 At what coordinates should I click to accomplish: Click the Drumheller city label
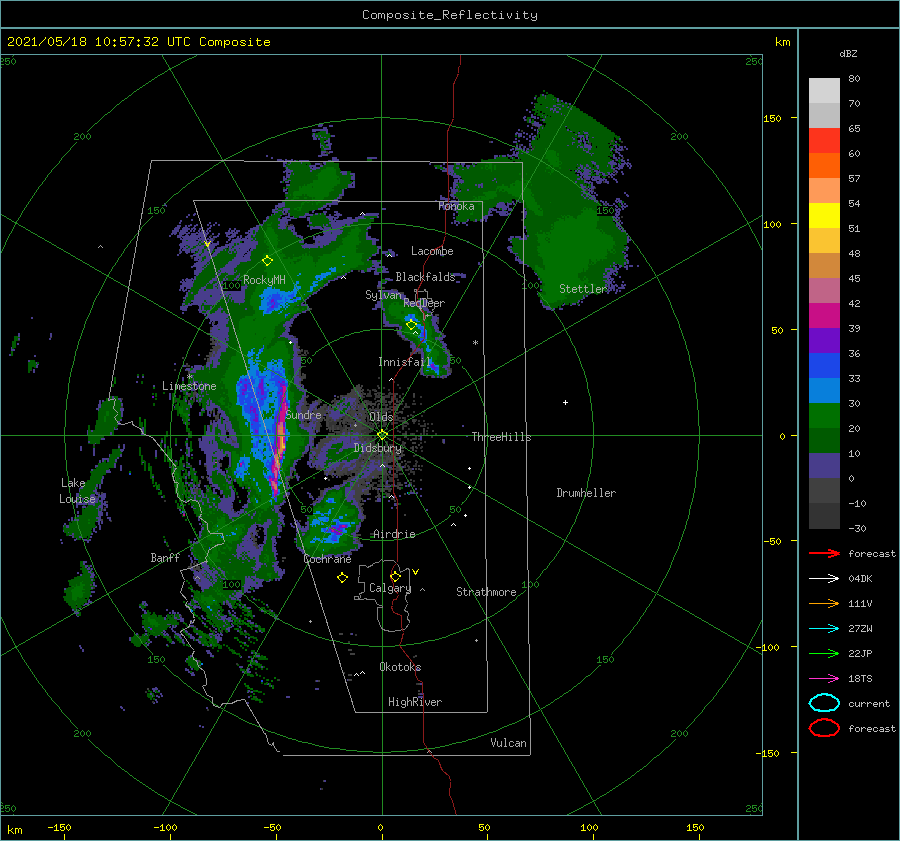586,493
